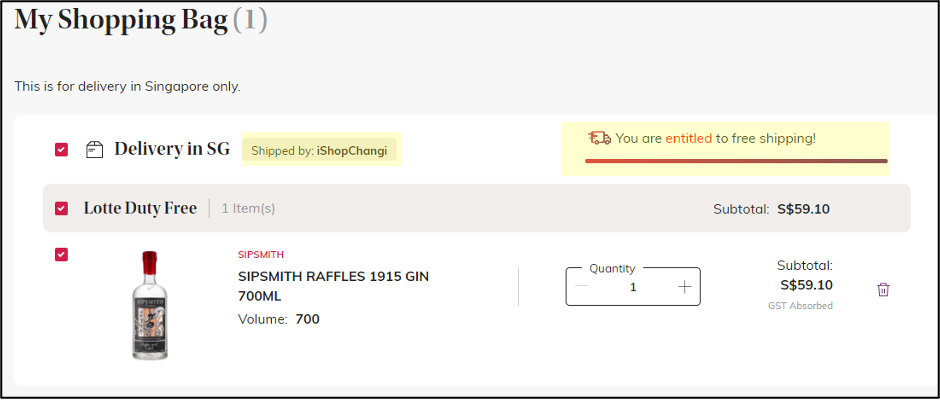This screenshot has width=940, height=400.
Task: Increase quantity with the plus button
Action: tap(685, 287)
